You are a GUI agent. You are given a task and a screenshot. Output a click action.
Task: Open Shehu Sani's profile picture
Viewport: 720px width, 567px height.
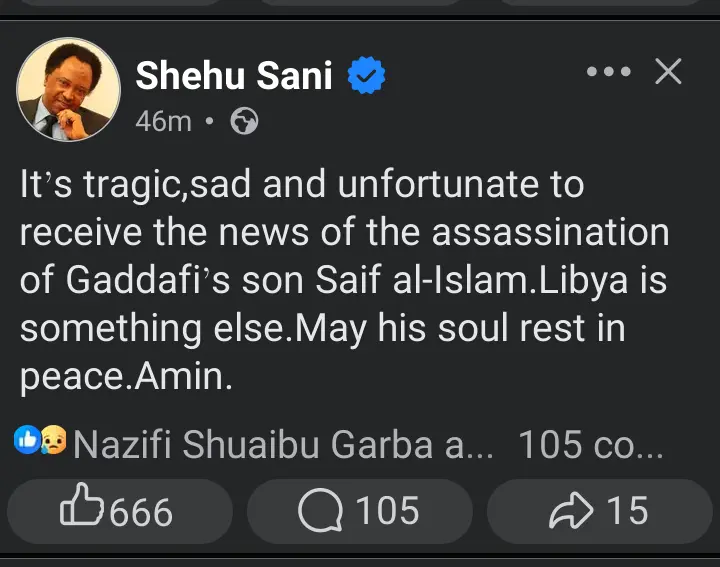(x=68, y=90)
